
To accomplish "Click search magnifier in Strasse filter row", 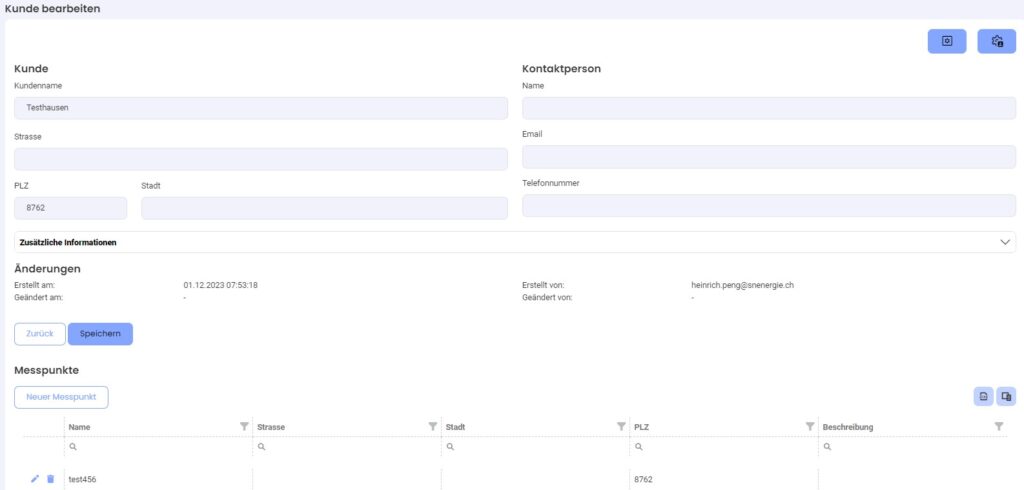I will pos(261,447).
